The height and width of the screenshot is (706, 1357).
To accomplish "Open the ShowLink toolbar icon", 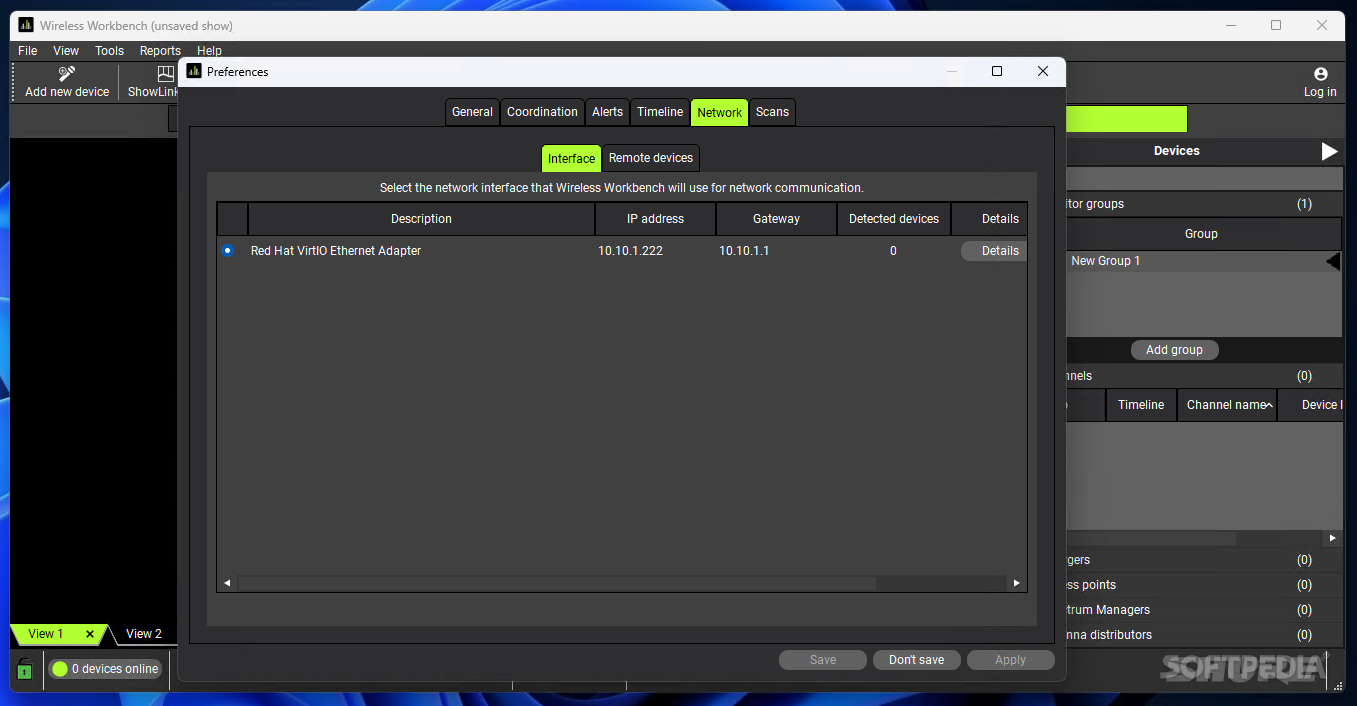I will pyautogui.click(x=166, y=73).
